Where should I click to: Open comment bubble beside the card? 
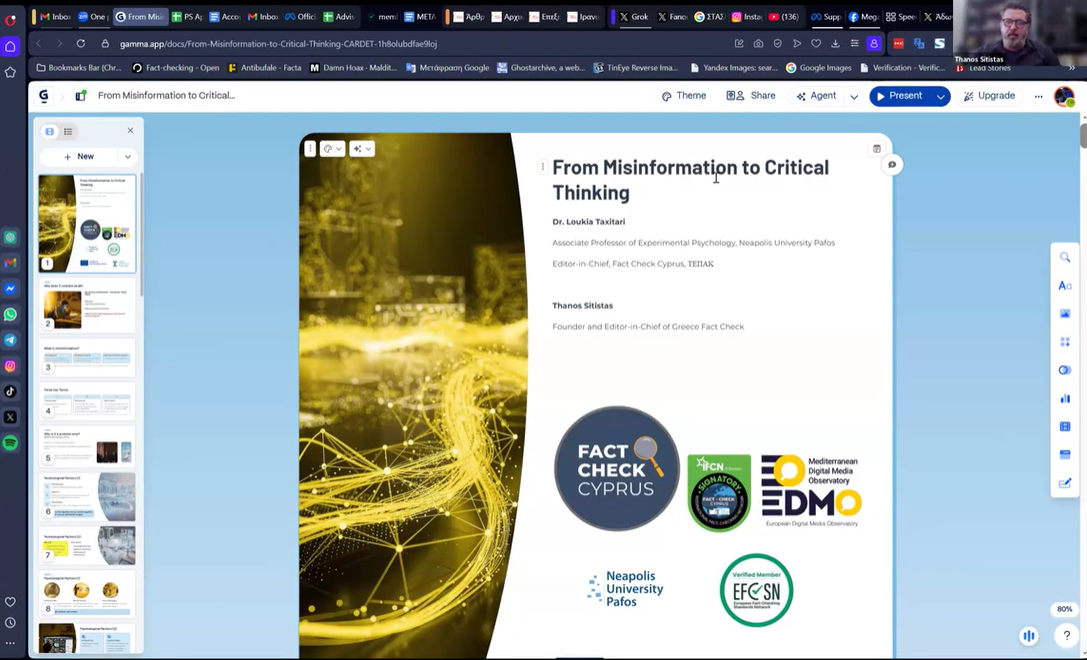[892, 164]
